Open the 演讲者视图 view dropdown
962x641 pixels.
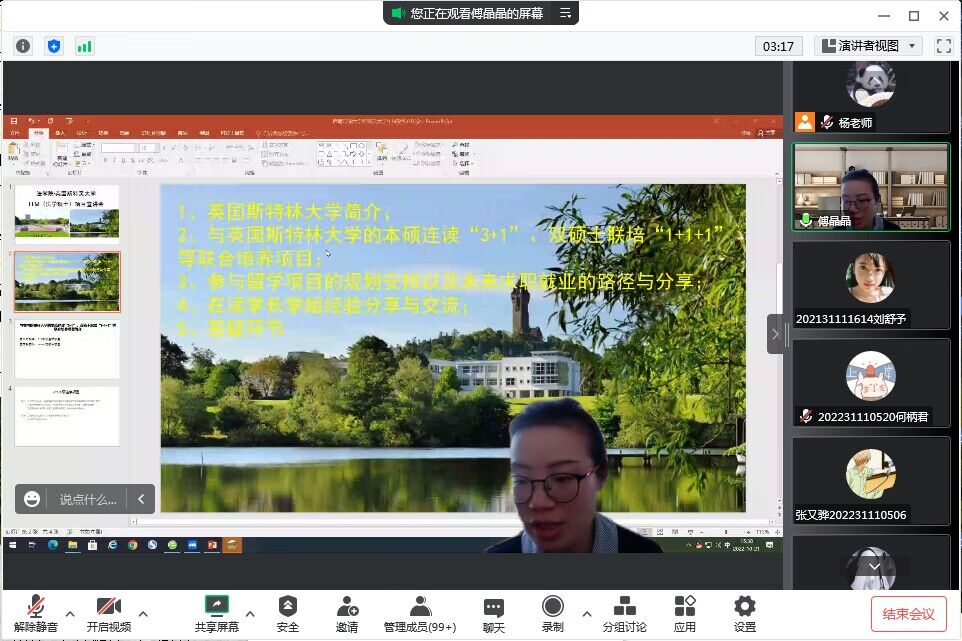coord(868,46)
